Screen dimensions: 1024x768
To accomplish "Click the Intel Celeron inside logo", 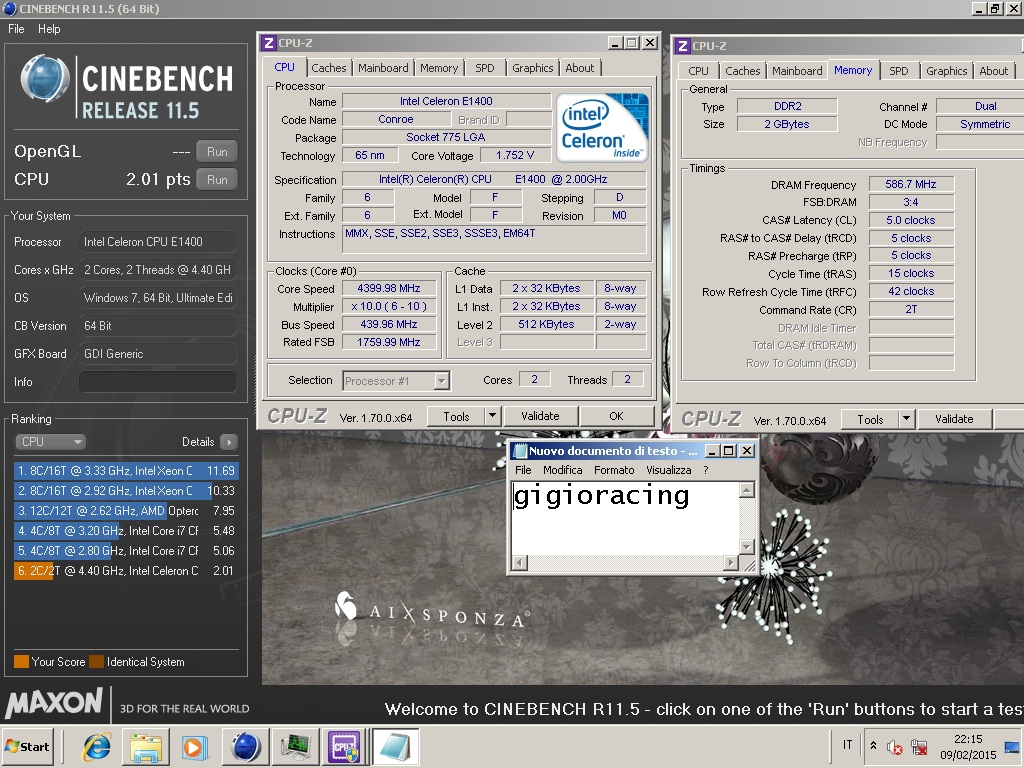I will tap(603, 127).
